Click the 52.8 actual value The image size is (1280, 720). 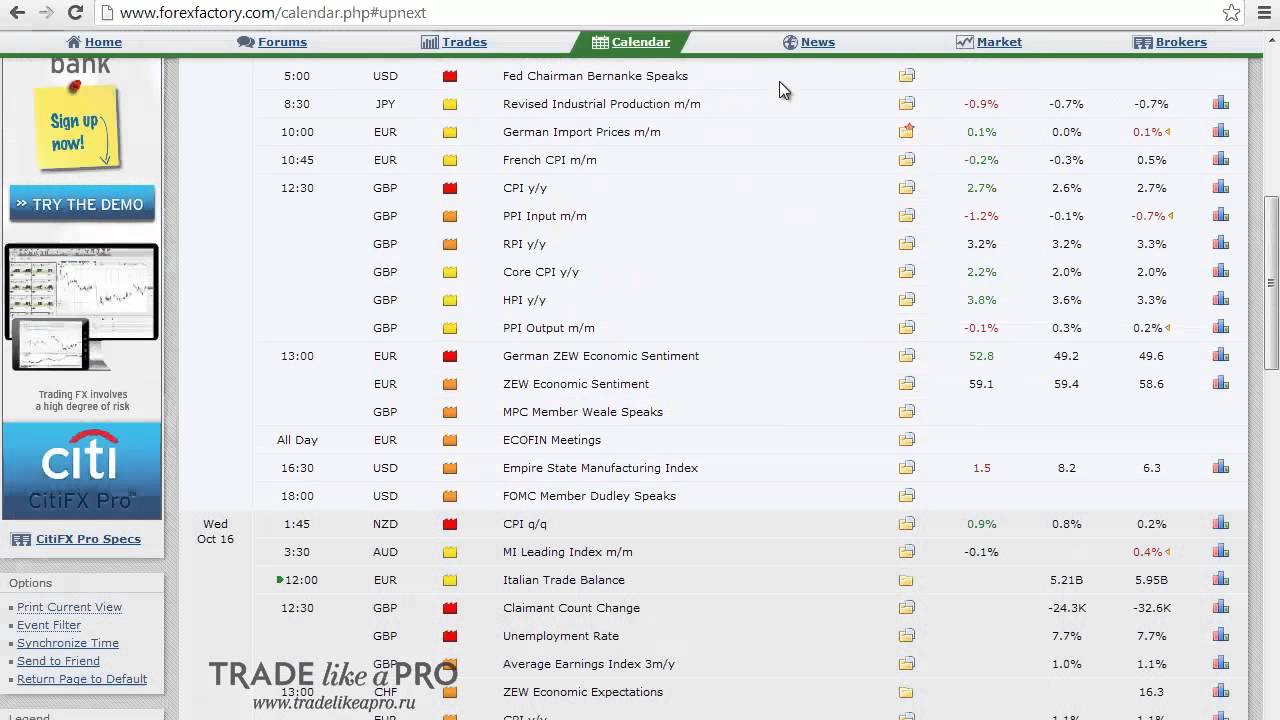[981, 356]
